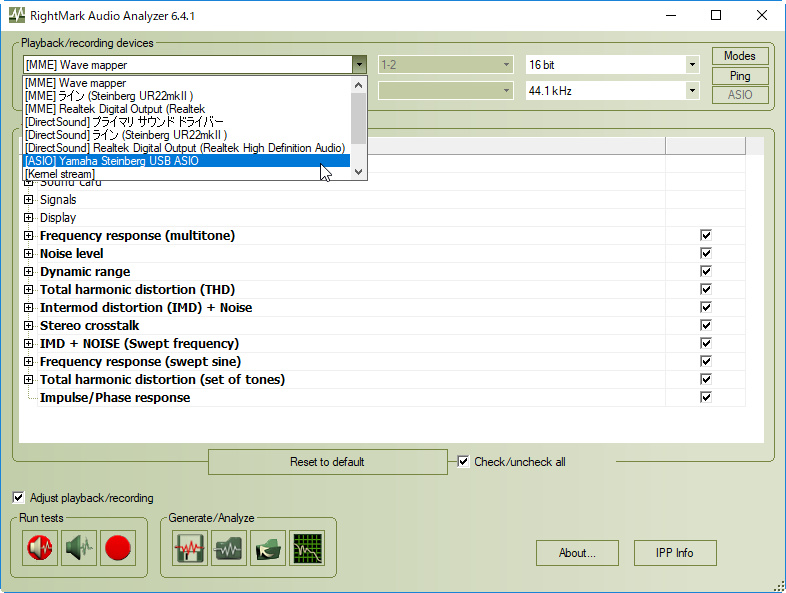The image size is (786, 593).
Task: Choose [ASIO] Yamaha Steinberg USB ASIO
Action: (187, 161)
